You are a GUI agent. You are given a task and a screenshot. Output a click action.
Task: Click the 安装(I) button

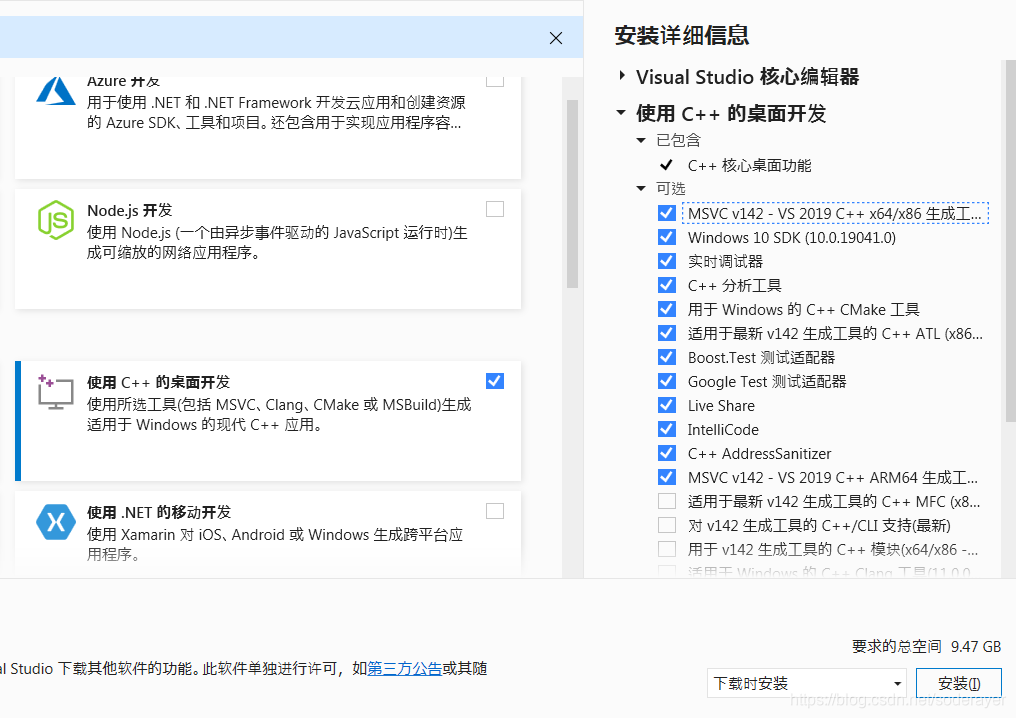[959, 683]
